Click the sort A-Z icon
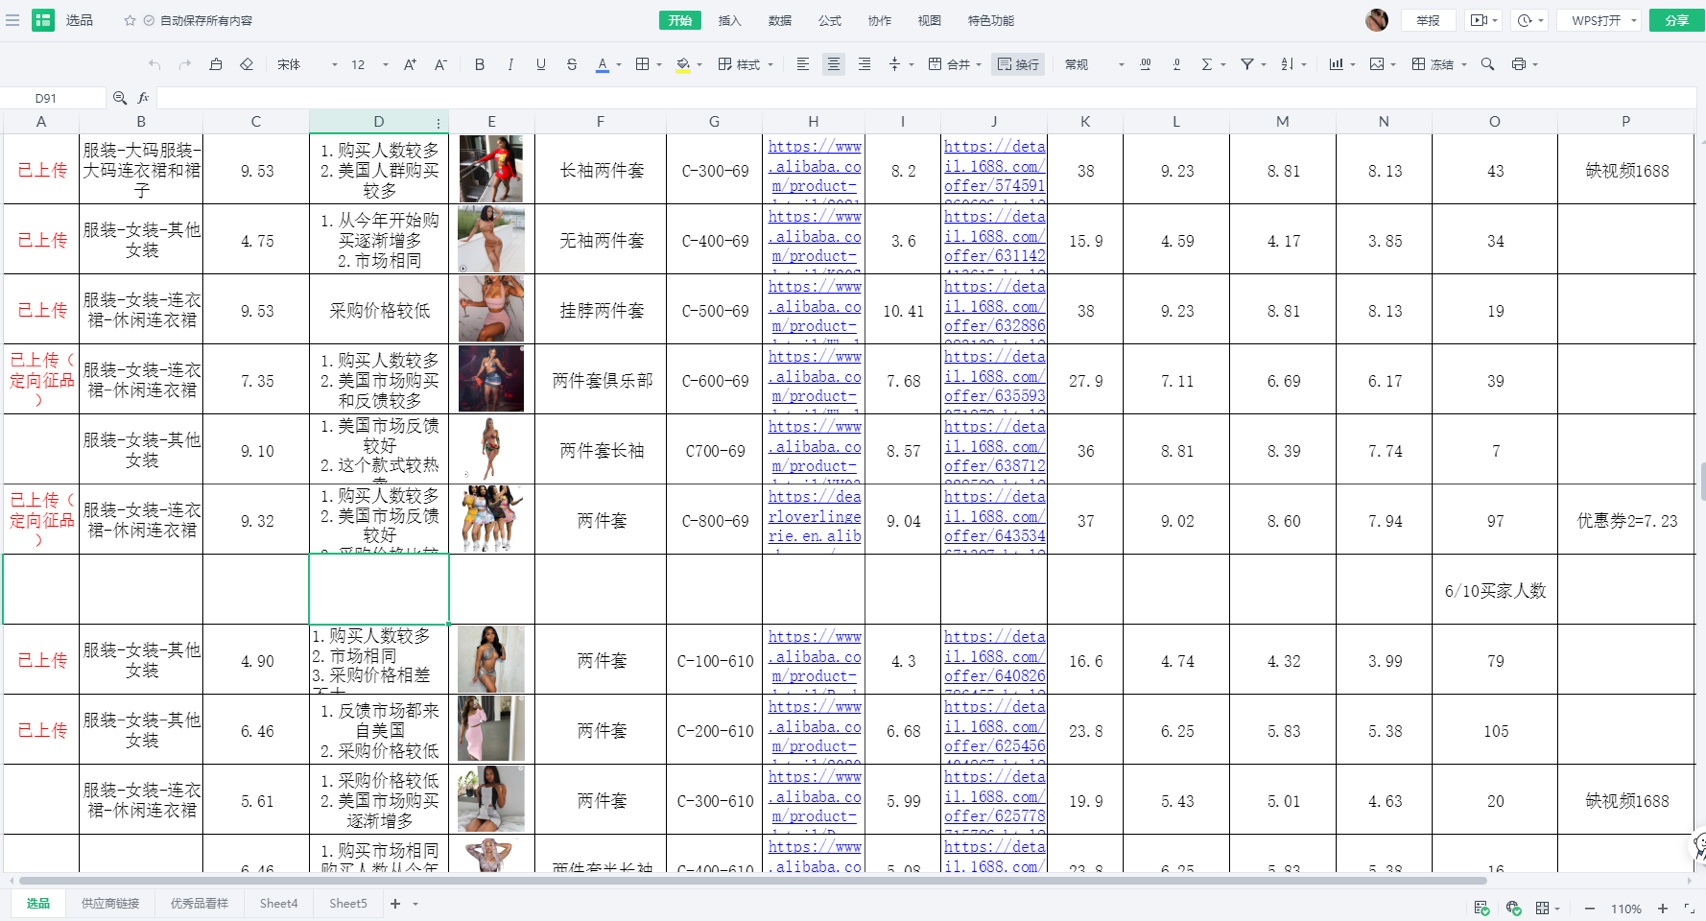 (1287, 64)
